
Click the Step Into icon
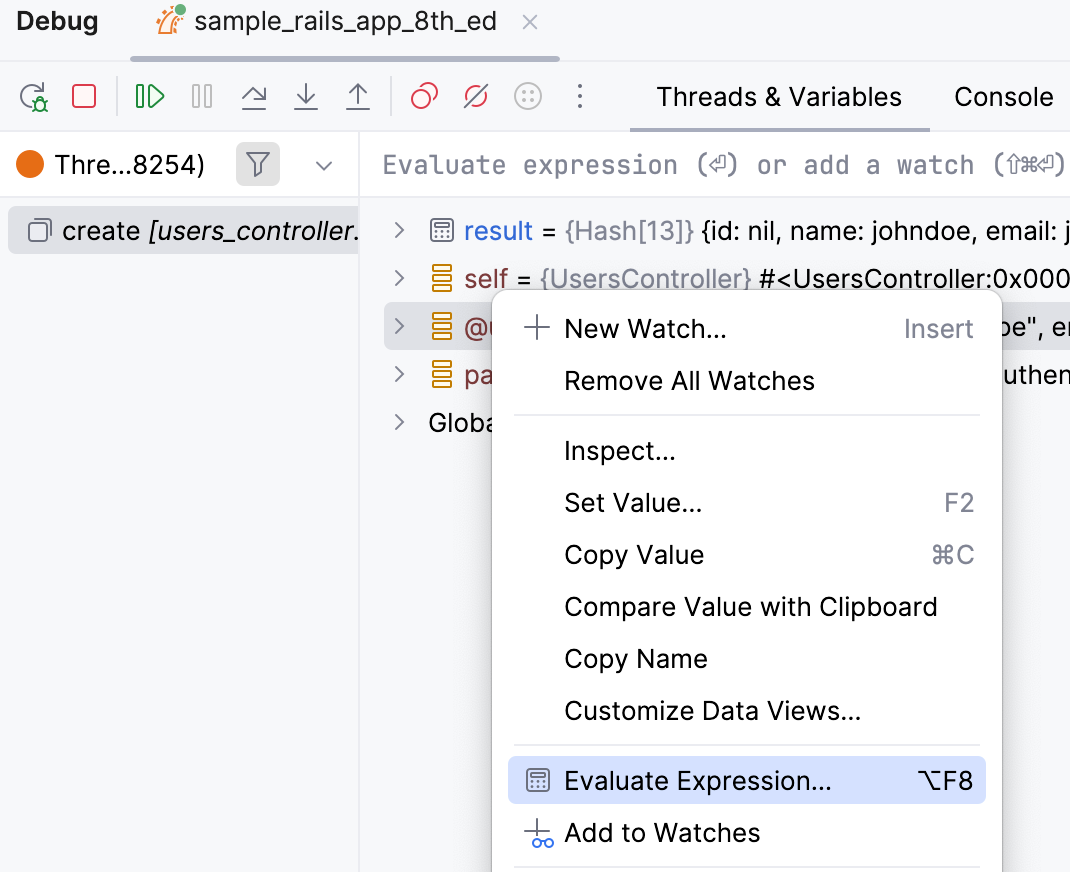coord(306,96)
